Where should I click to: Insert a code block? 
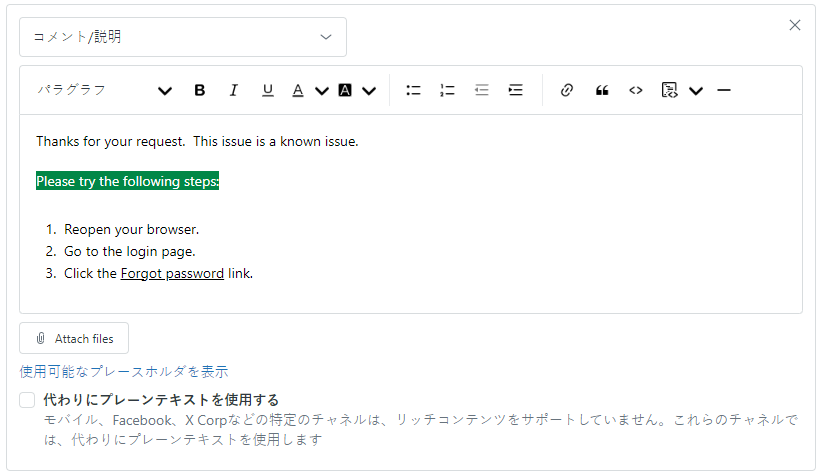(669, 91)
